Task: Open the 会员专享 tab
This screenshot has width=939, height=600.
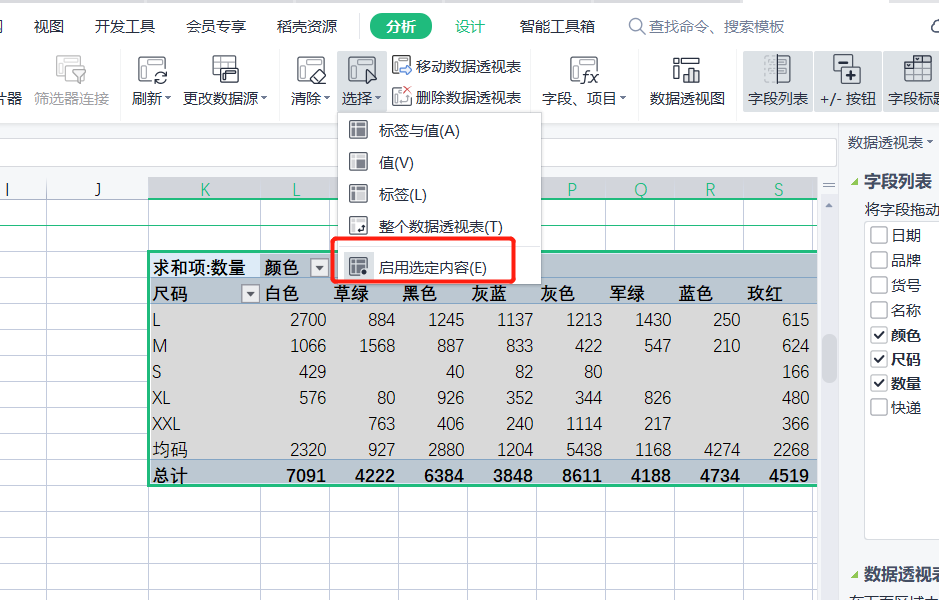Action: [x=216, y=26]
